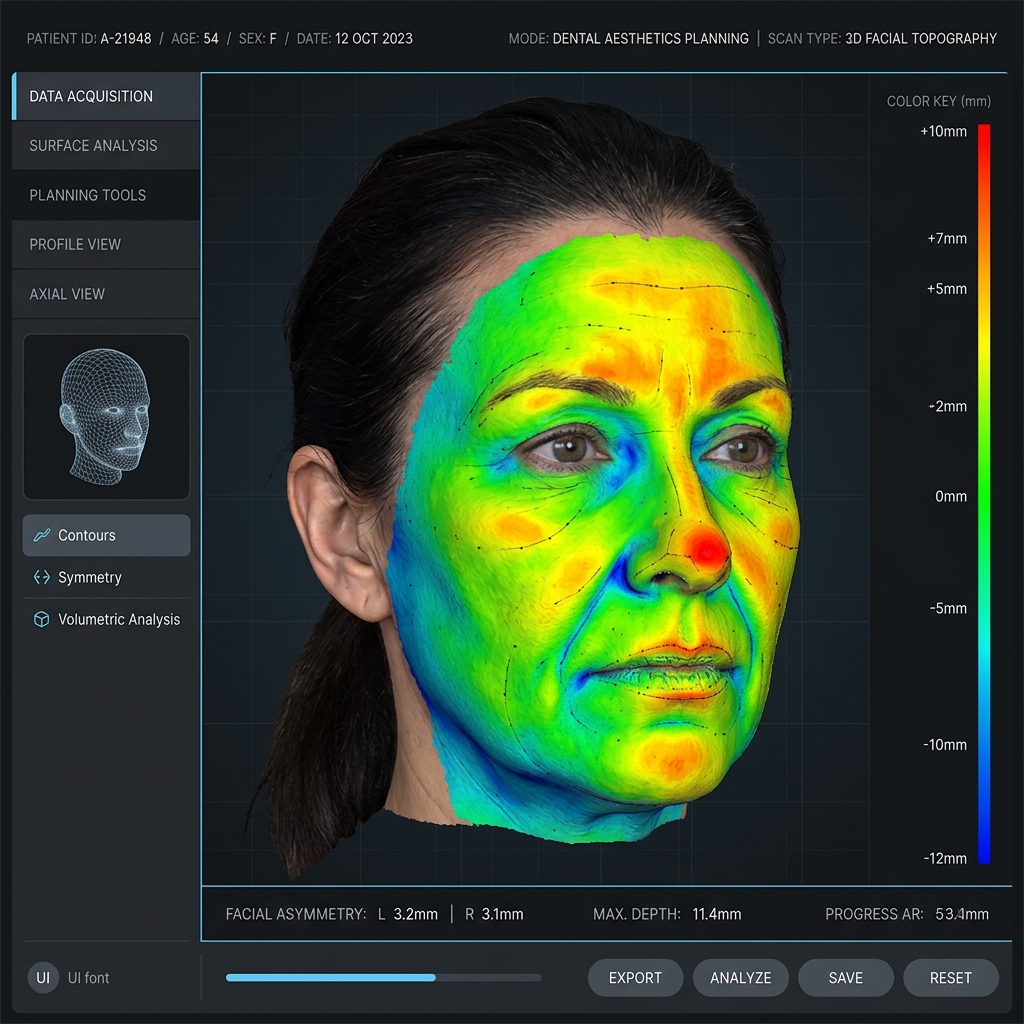Click the patient age 54 value

click(x=211, y=39)
